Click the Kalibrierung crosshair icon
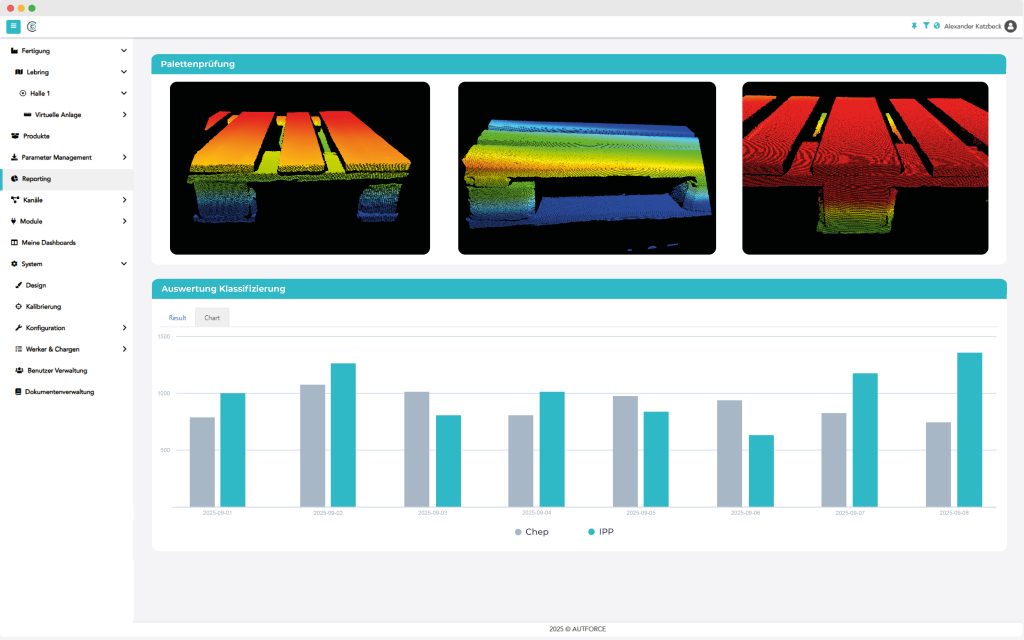 click(18, 306)
